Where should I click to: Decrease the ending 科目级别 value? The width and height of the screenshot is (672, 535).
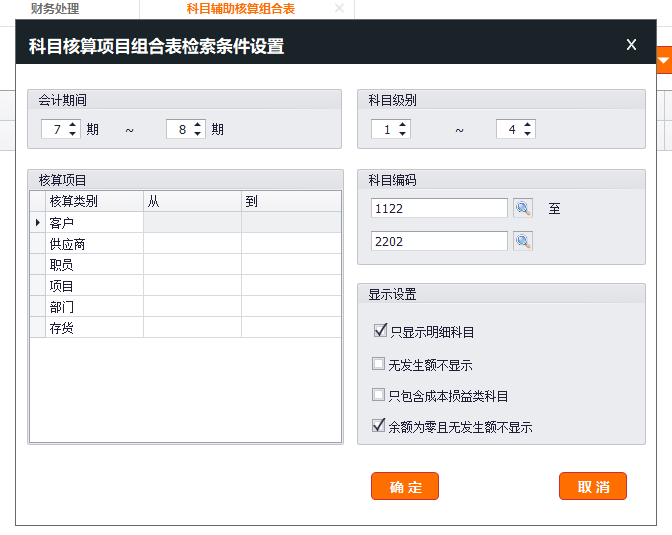pyautogui.click(x=528, y=134)
